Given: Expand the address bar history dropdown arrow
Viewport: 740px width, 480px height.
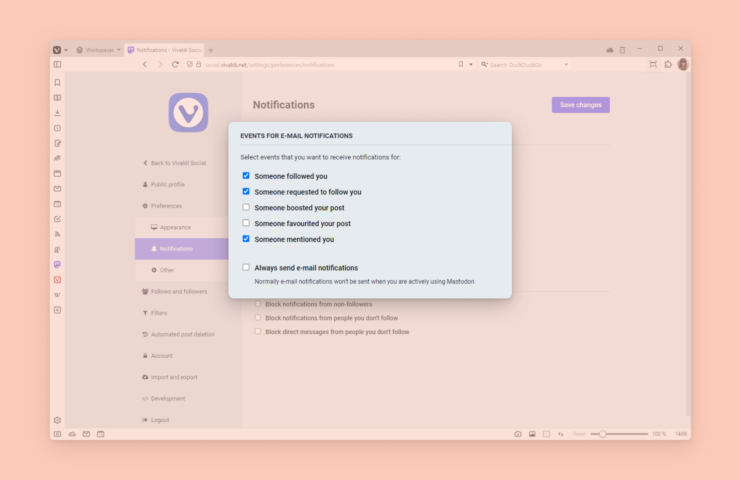Looking at the screenshot, I should click(x=471, y=65).
